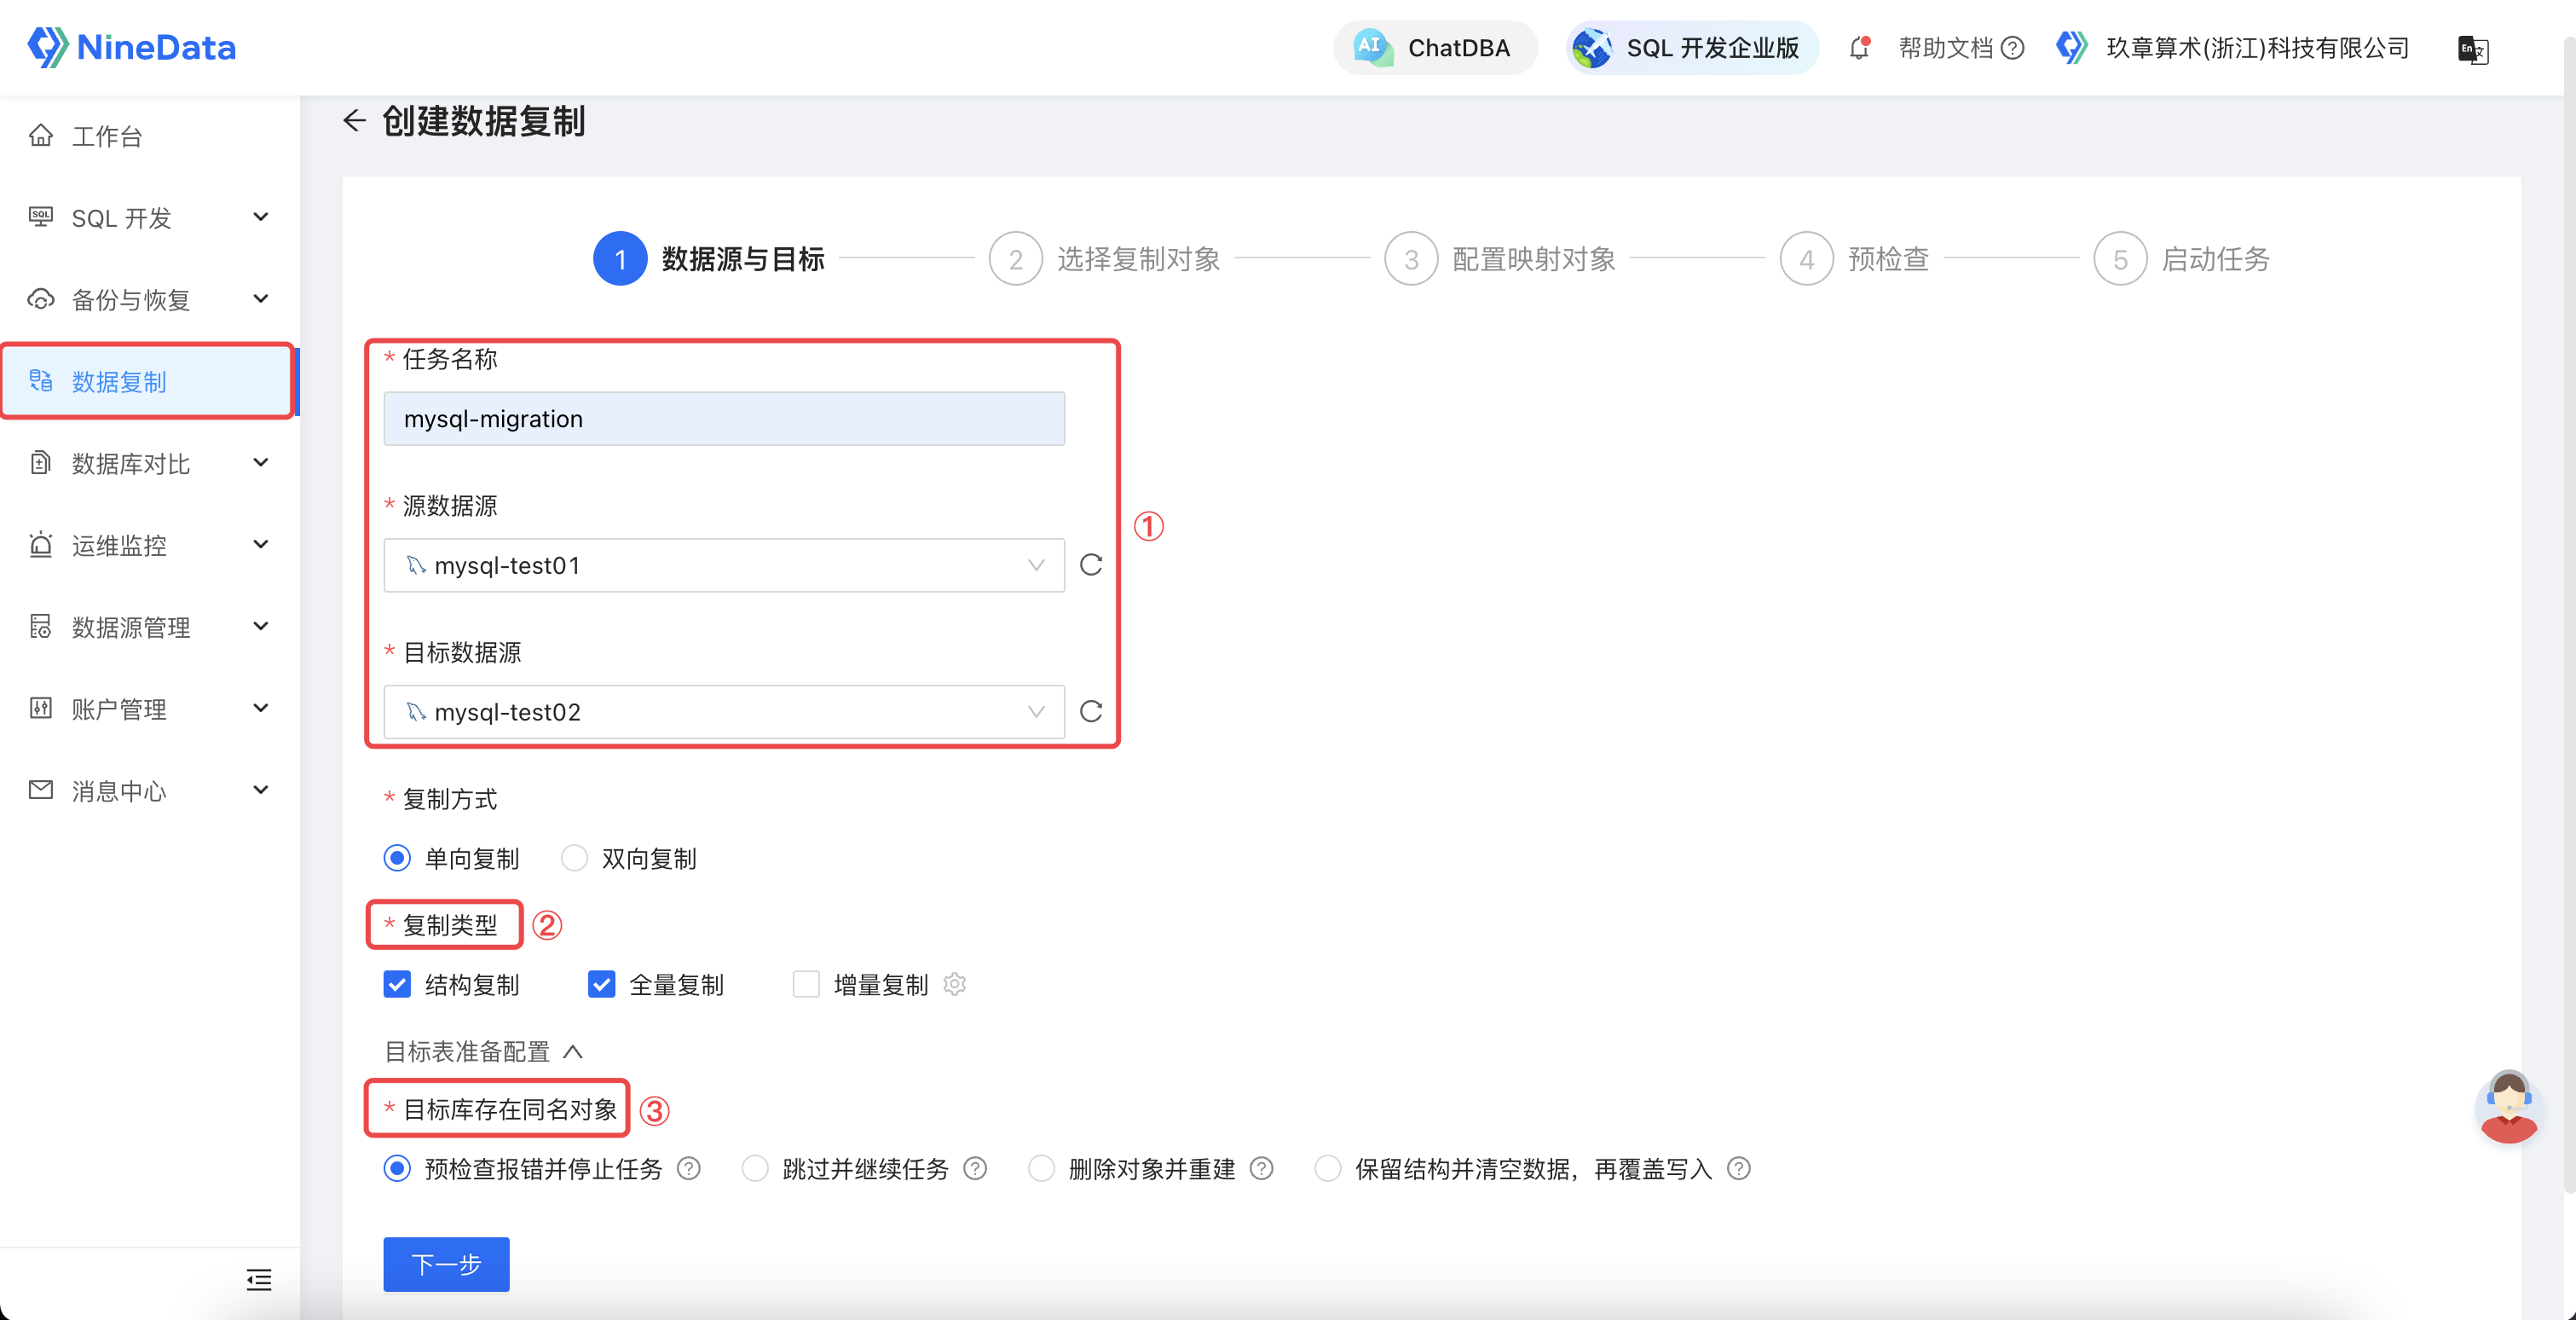The width and height of the screenshot is (2576, 1320).
Task: Expand the 备份与恢复 chevron
Action: [261, 299]
